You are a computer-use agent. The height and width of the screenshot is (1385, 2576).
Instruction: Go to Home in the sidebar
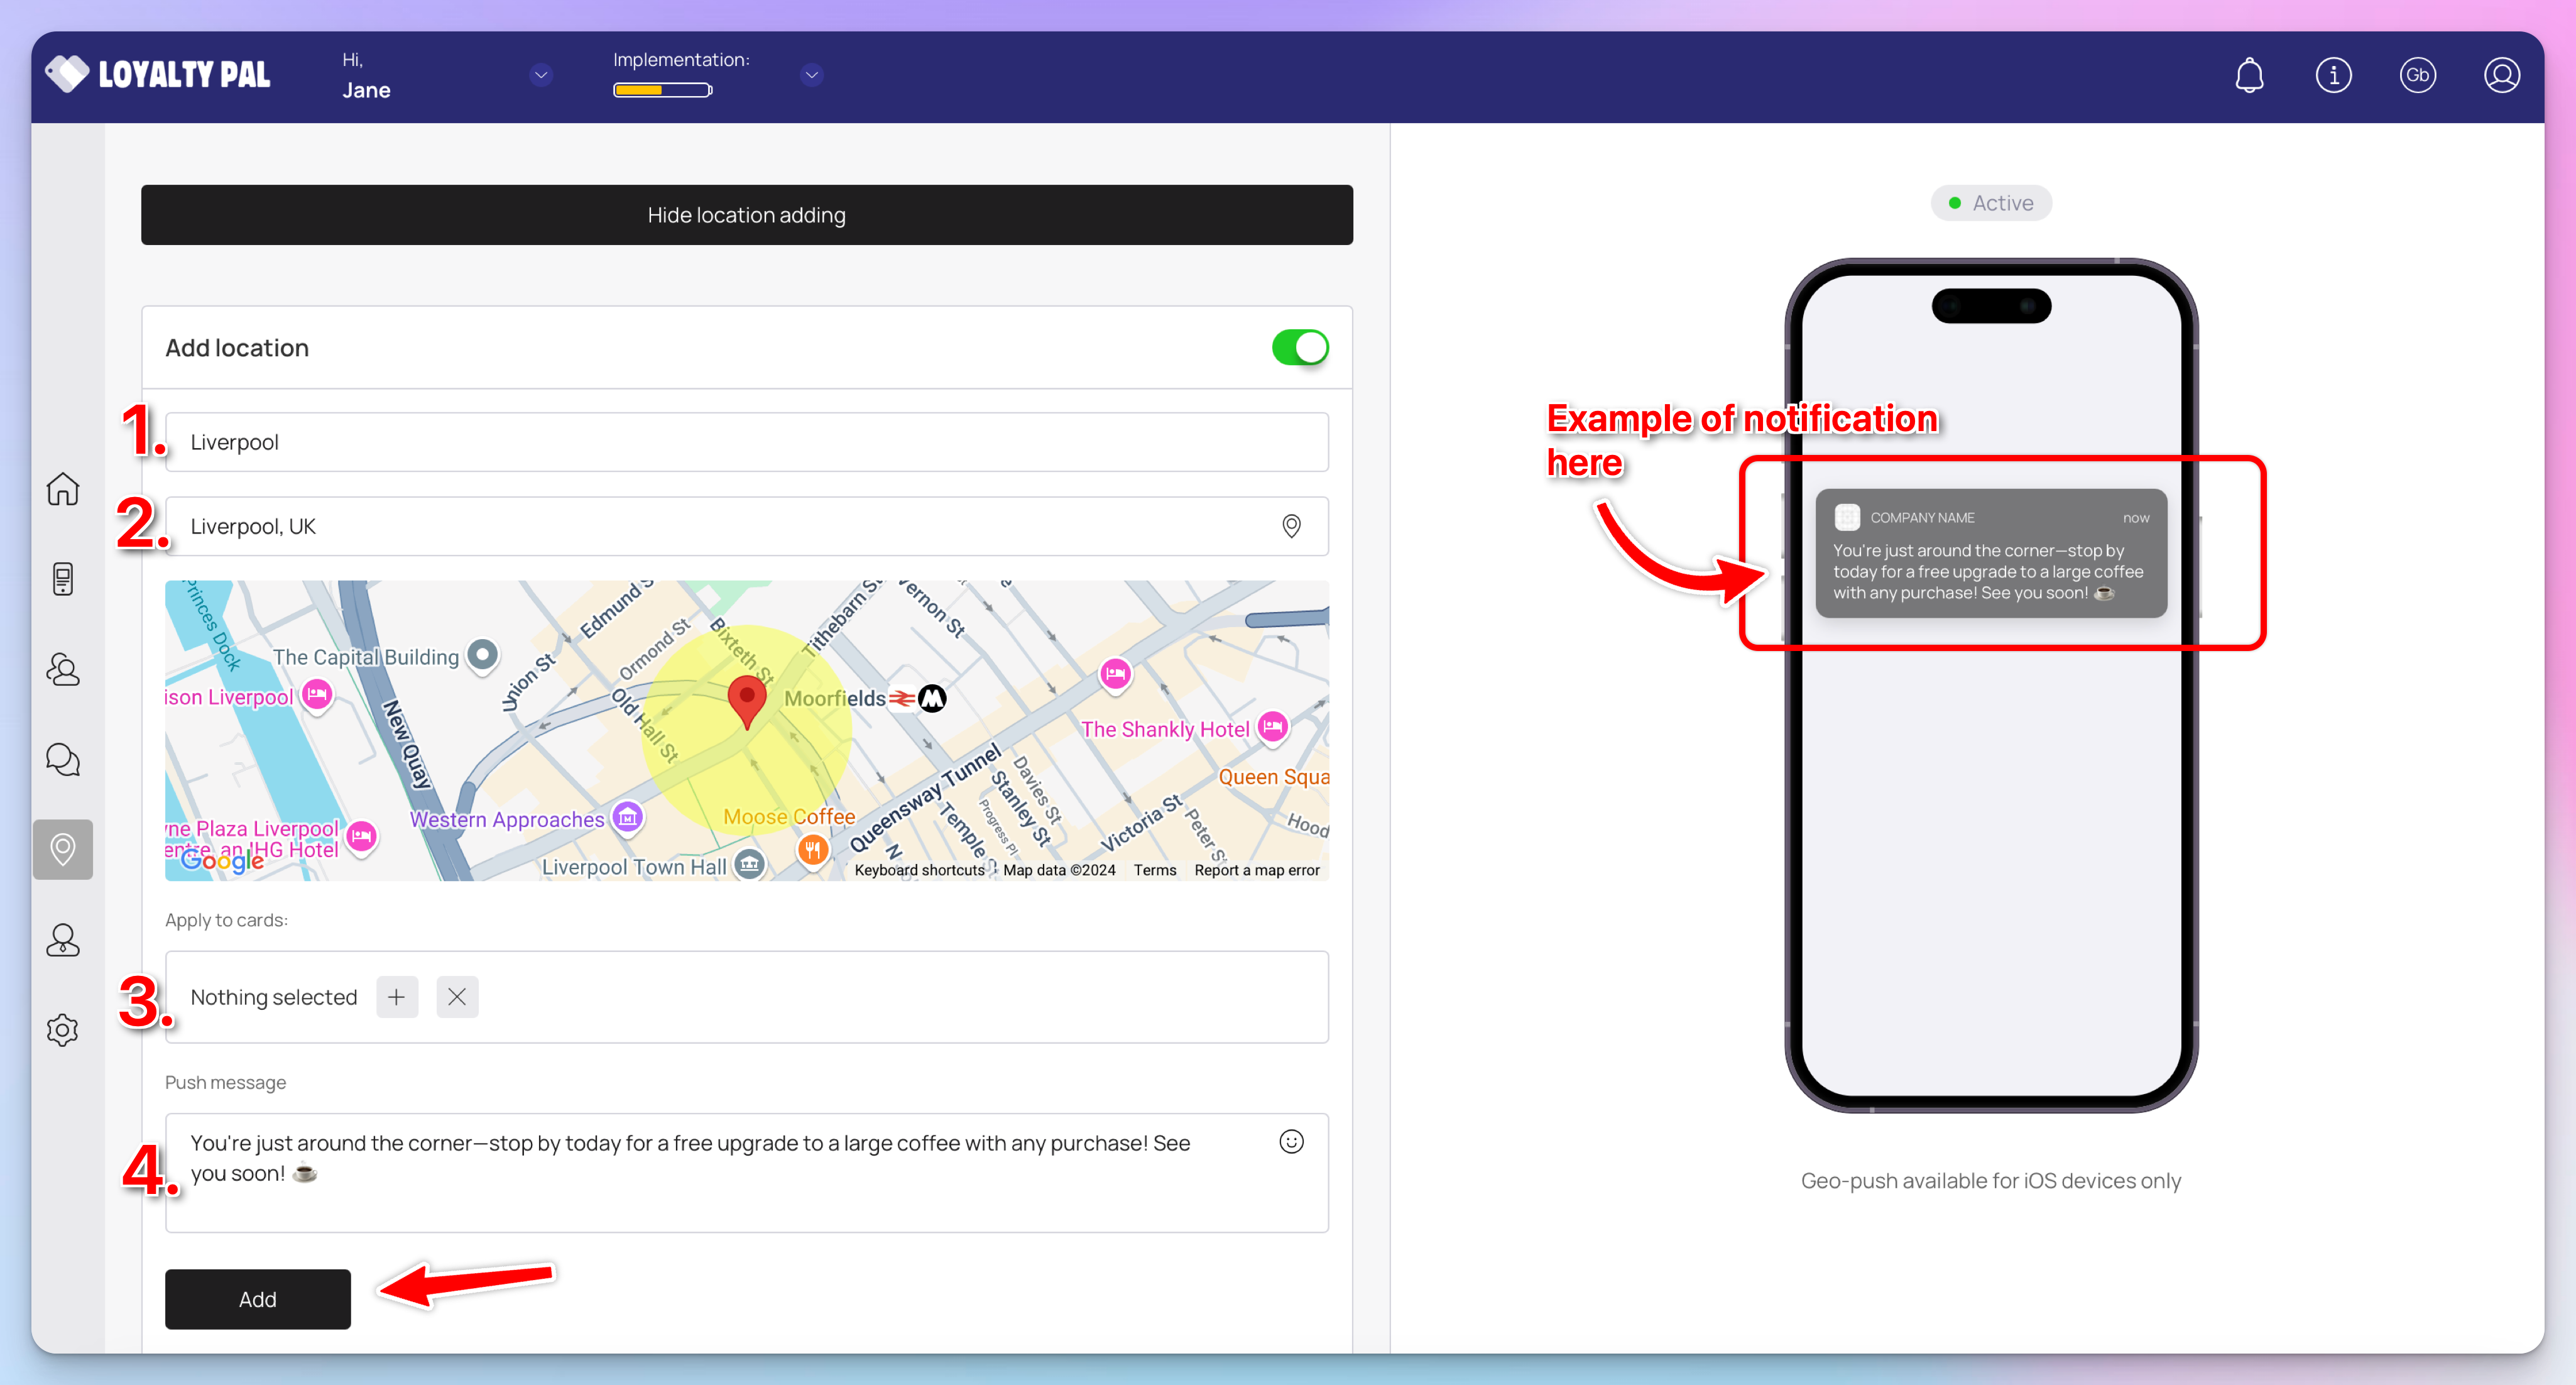pyautogui.click(x=63, y=489)
